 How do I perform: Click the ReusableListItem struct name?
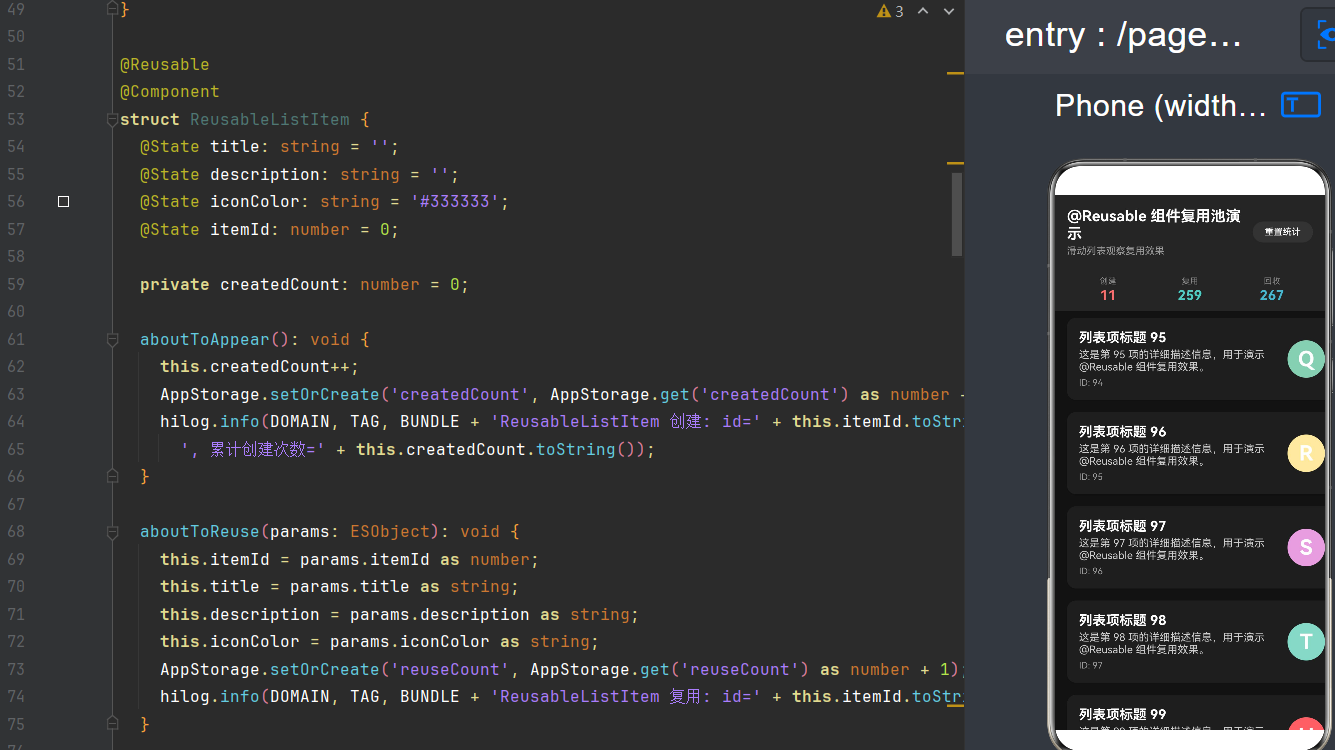pyautogui.click(x=270, y=120)
